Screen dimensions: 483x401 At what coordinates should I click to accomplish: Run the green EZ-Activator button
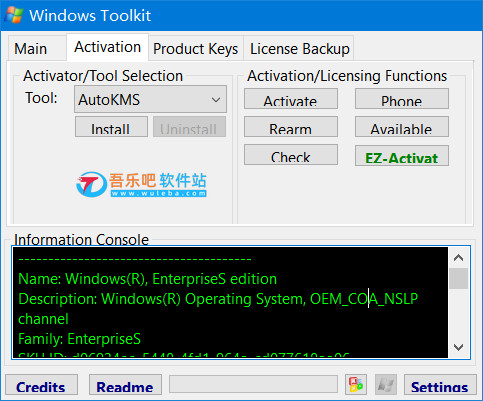tap(402, 156)
